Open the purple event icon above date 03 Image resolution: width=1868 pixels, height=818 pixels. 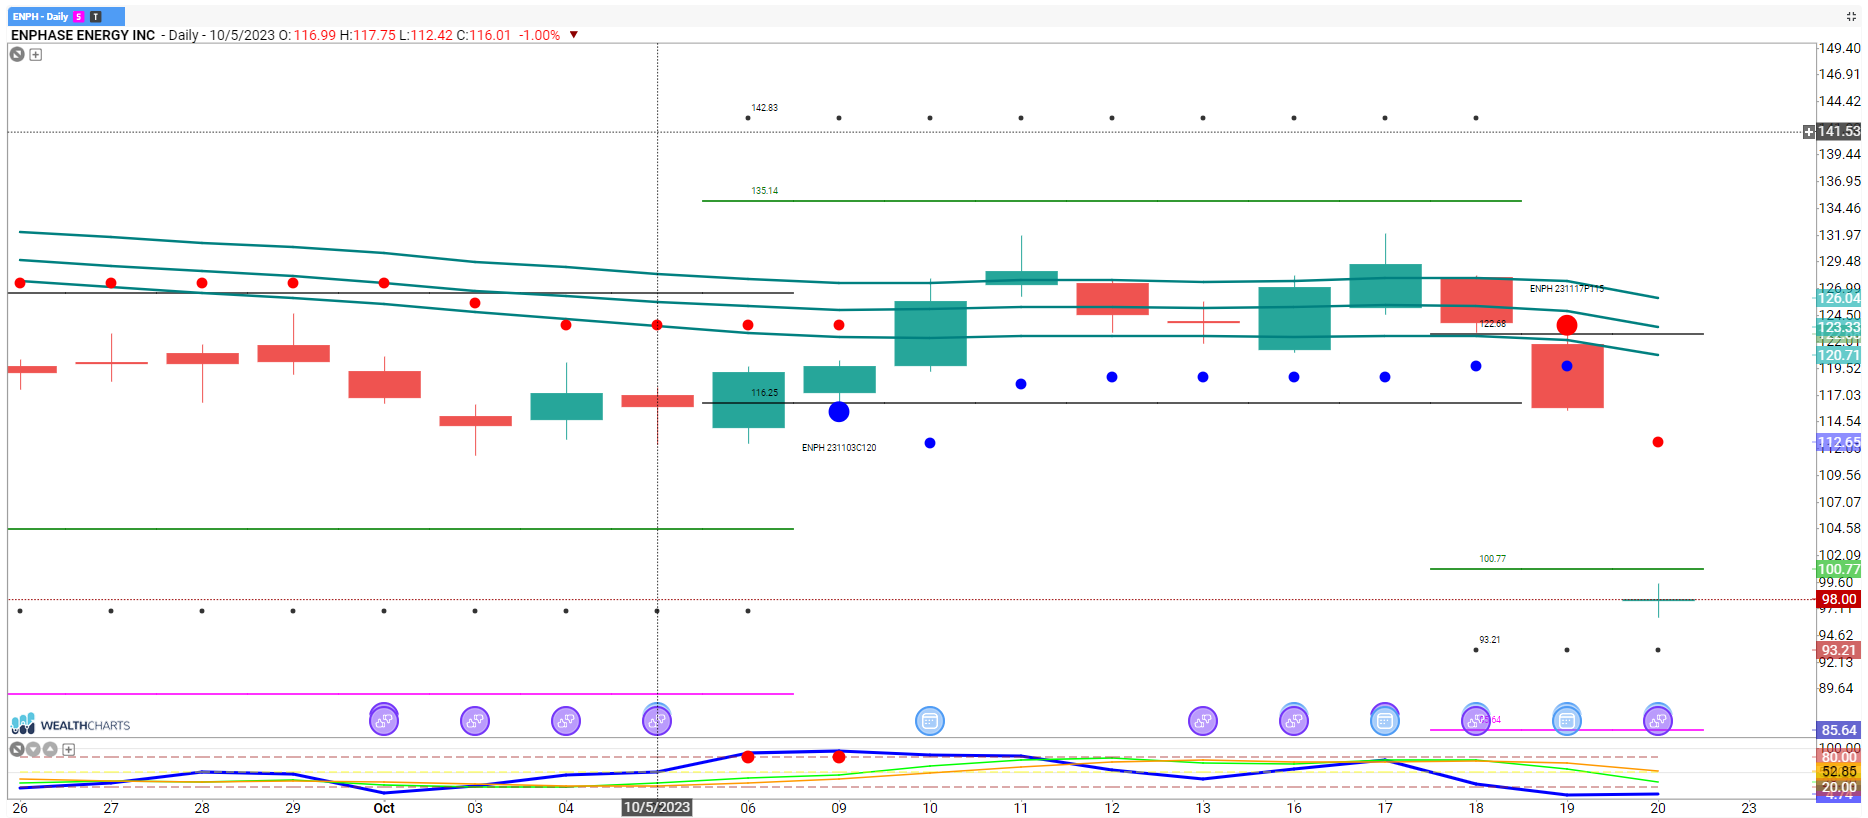[475, 720]
